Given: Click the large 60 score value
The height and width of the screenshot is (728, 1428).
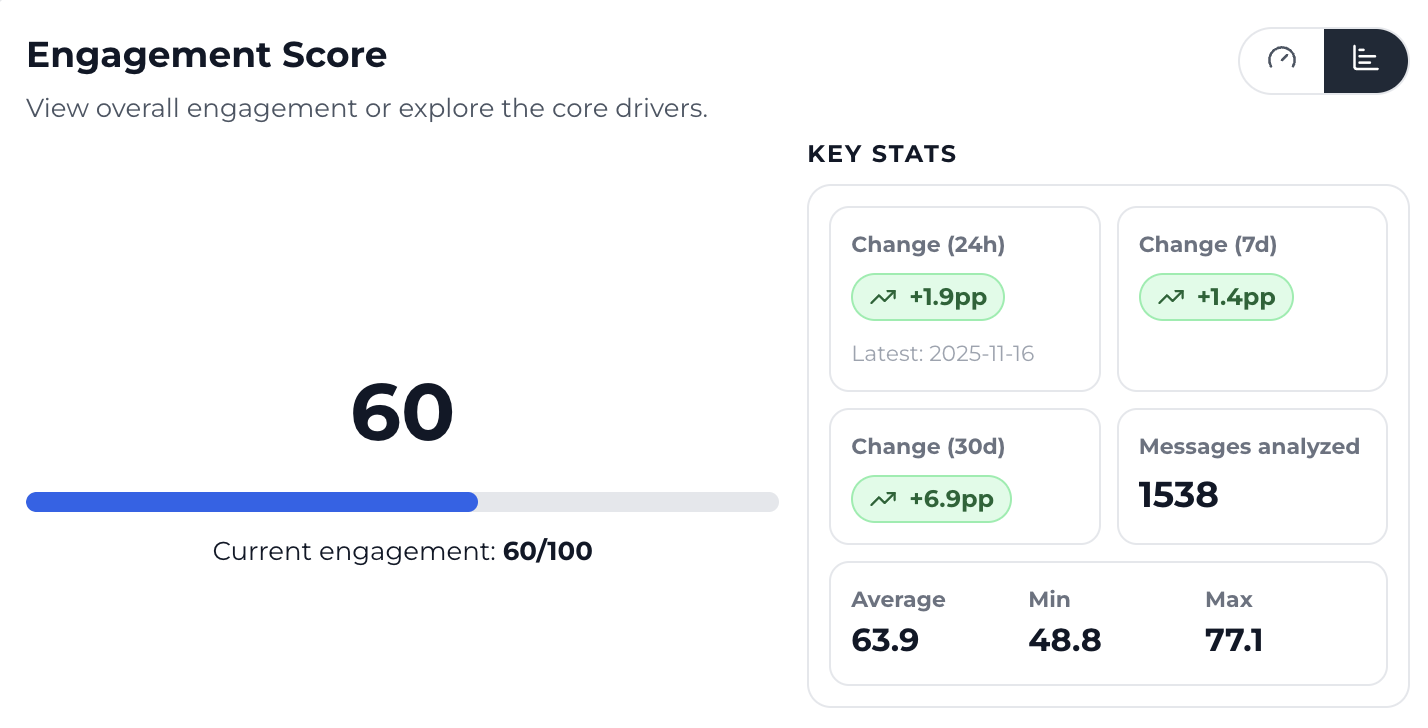Looking at the screenshot, I should (402, 411).
